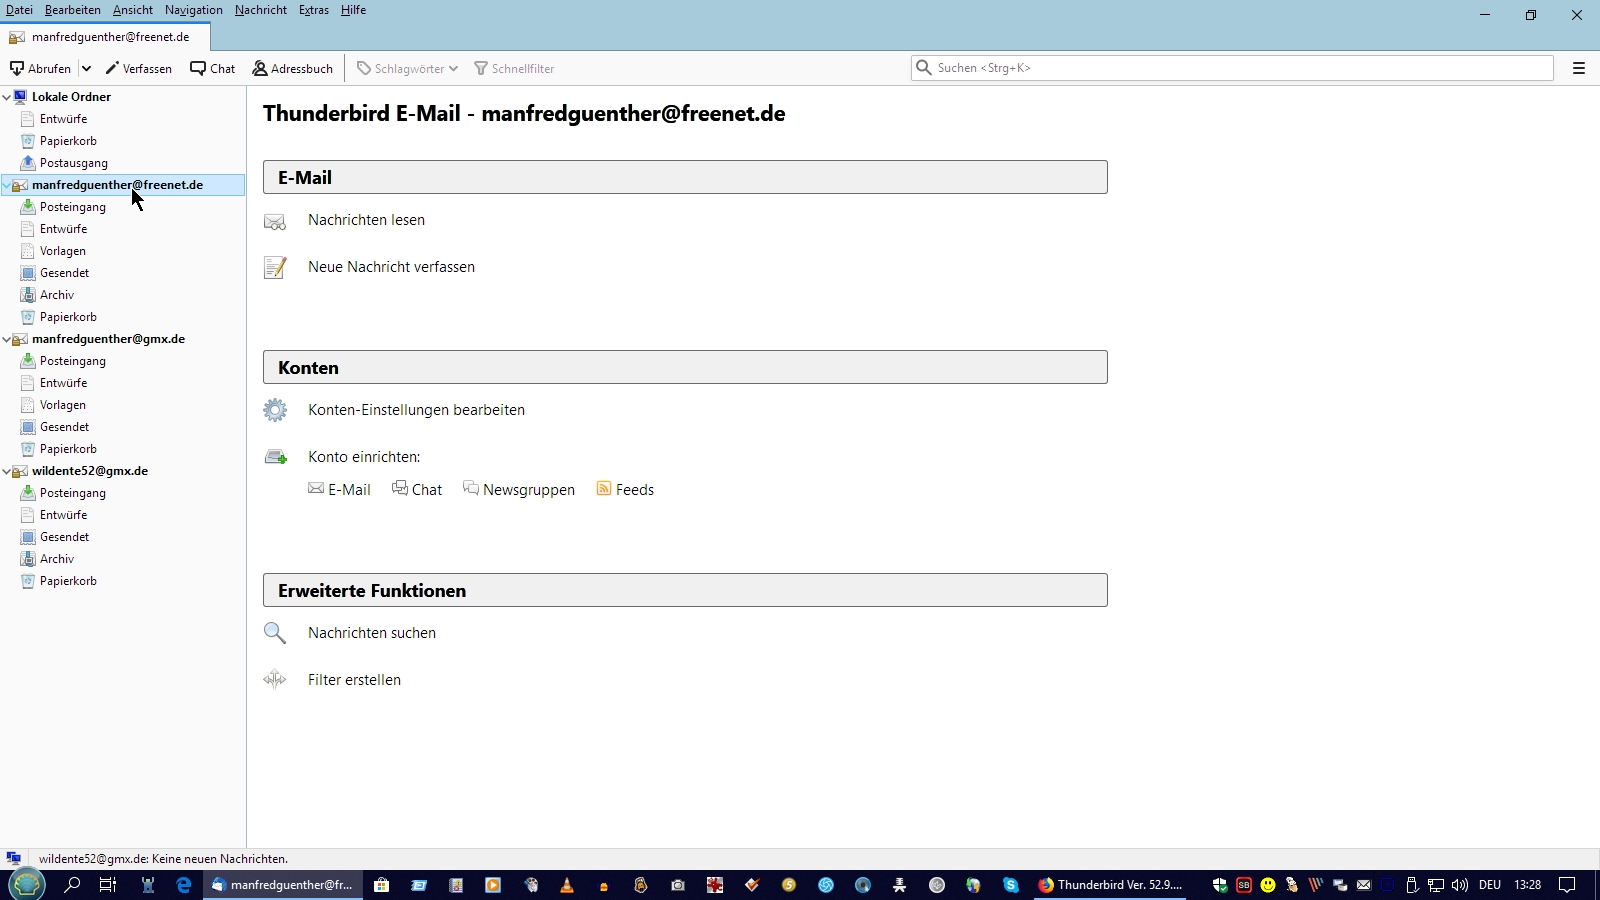Set up a Newsgruppen account

pyautogui.click(x=519, y=489)
